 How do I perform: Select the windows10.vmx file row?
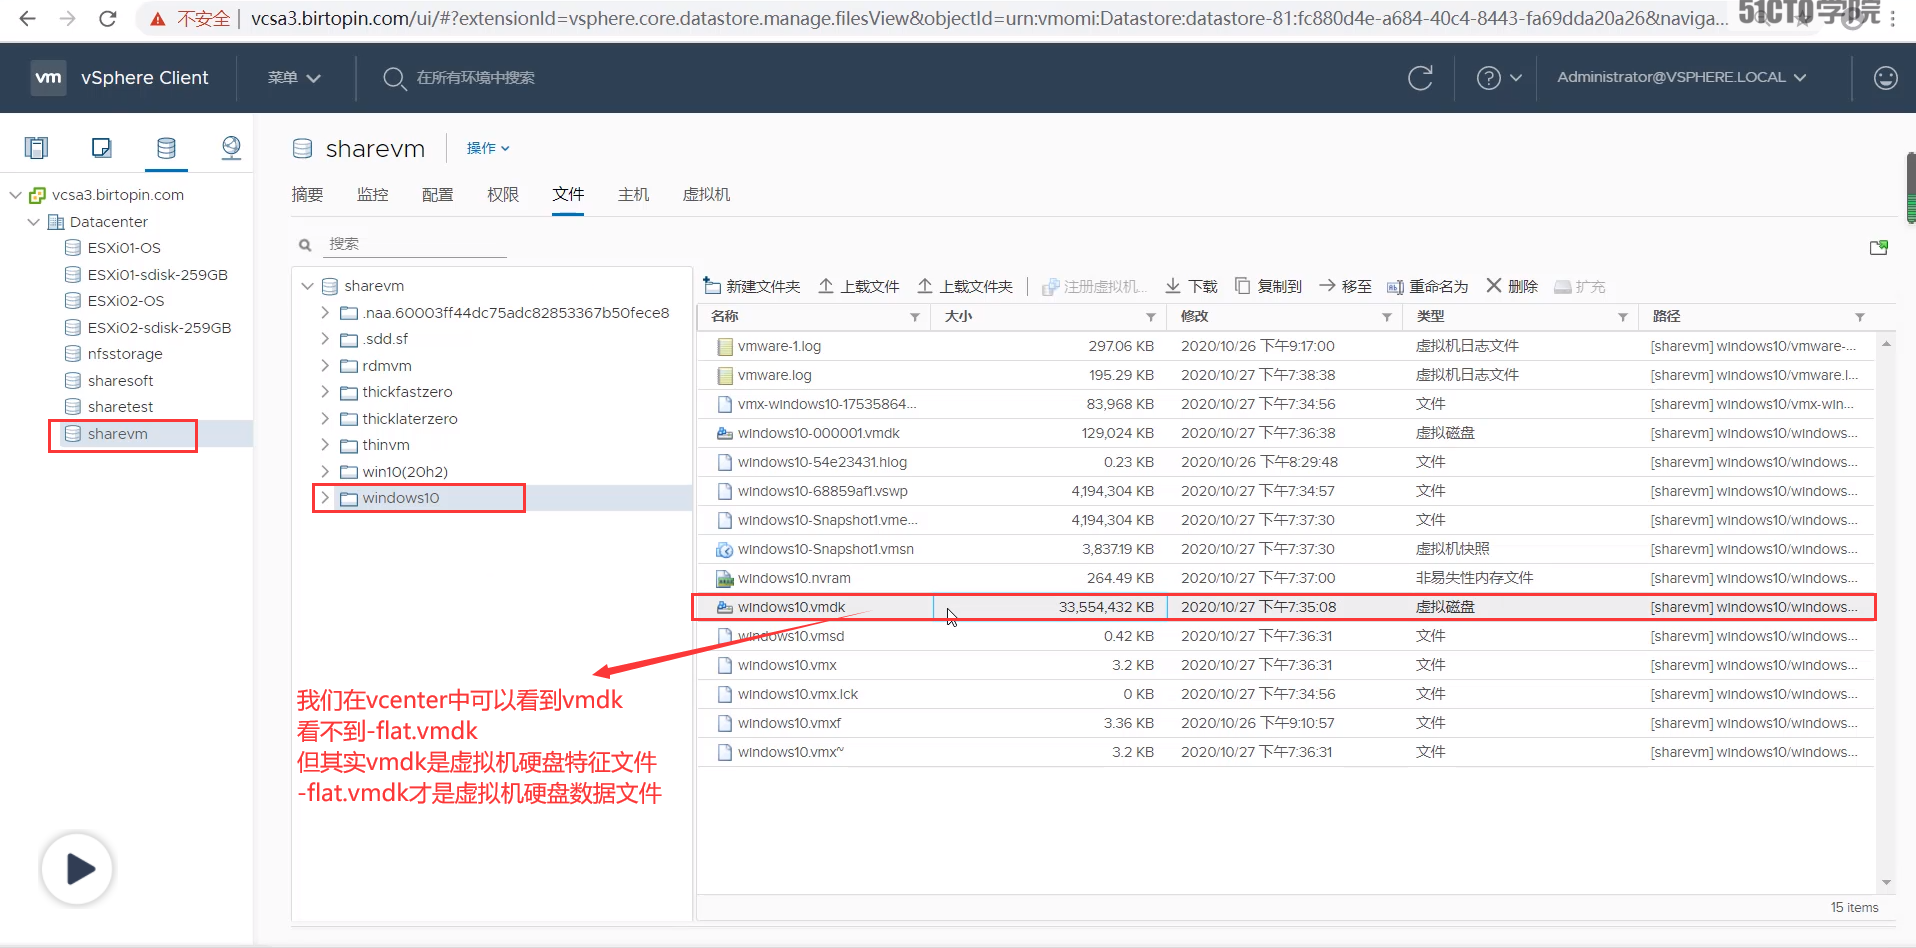click(x=1284, y=666)
